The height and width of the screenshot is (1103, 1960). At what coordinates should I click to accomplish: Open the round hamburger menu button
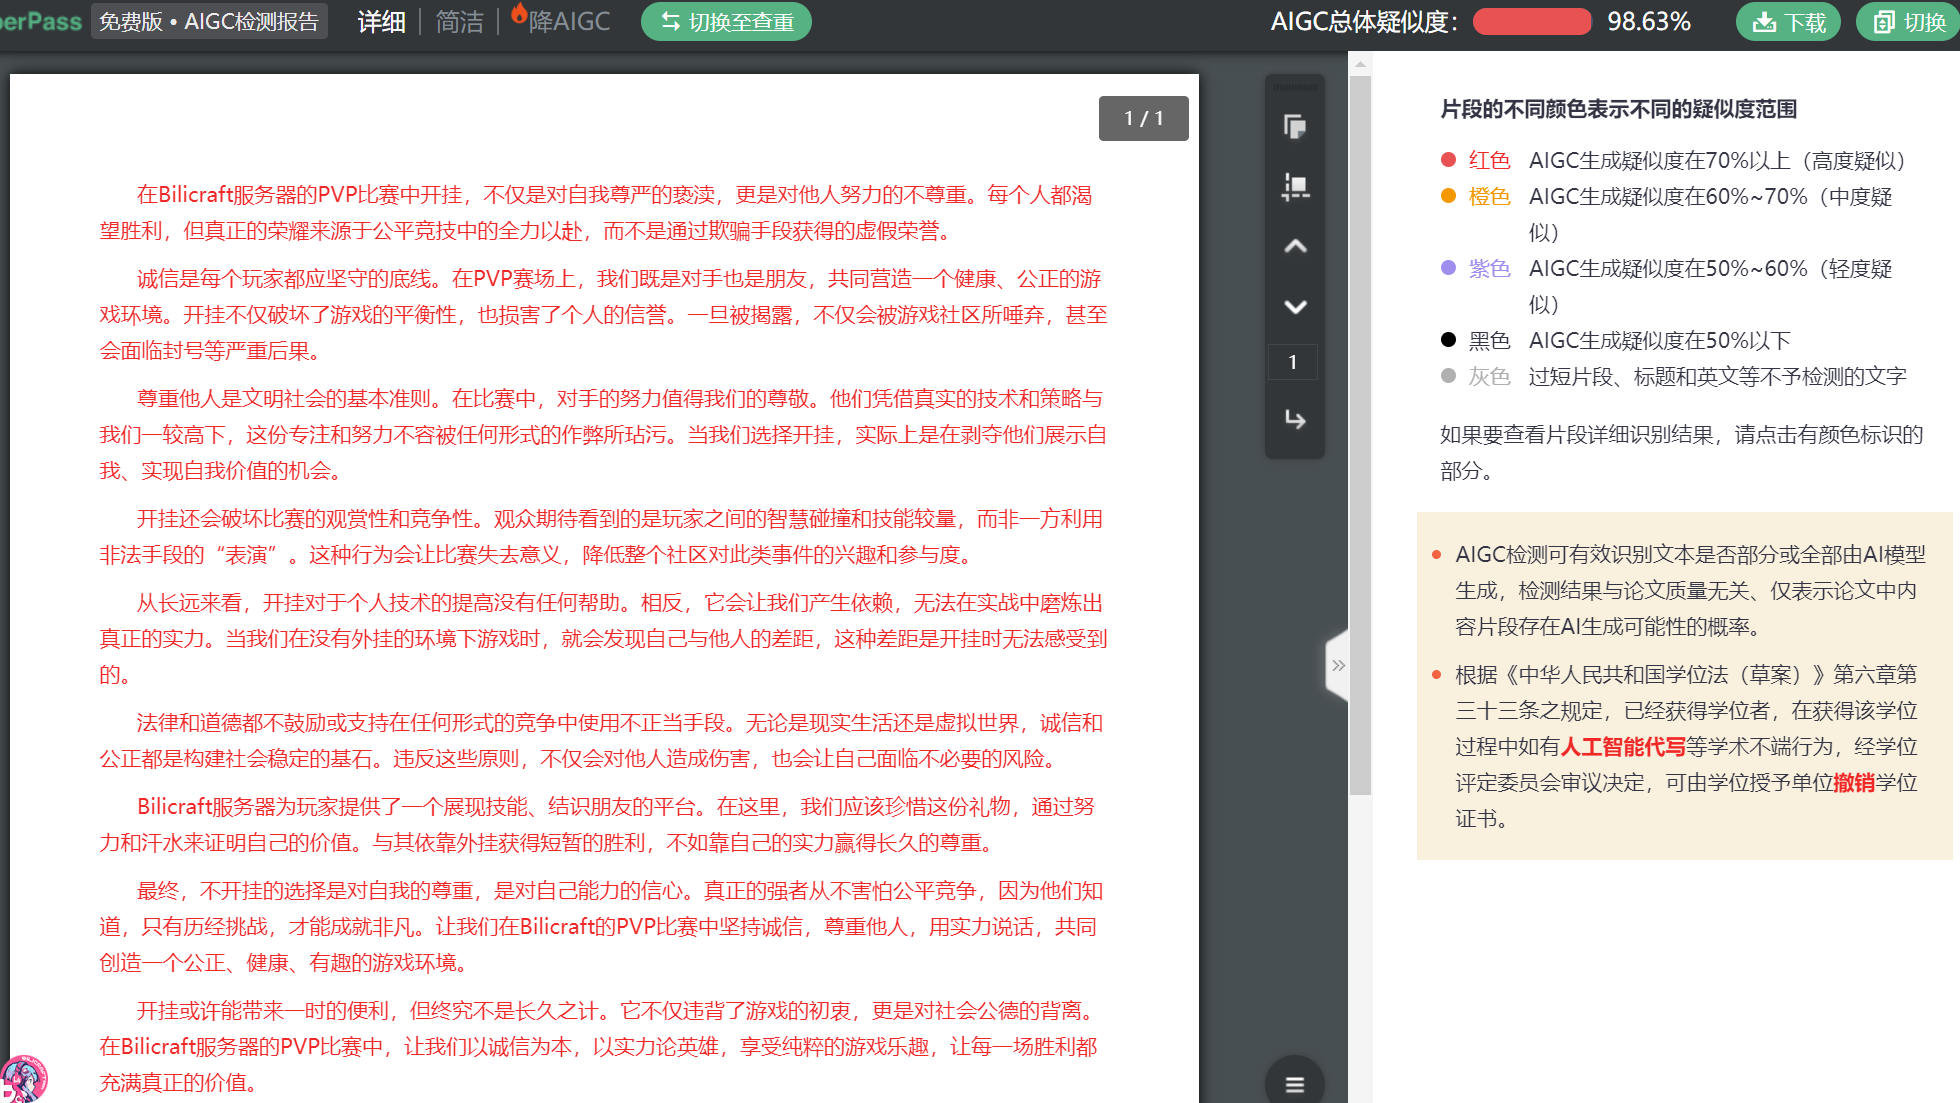pos(1295,1084)
